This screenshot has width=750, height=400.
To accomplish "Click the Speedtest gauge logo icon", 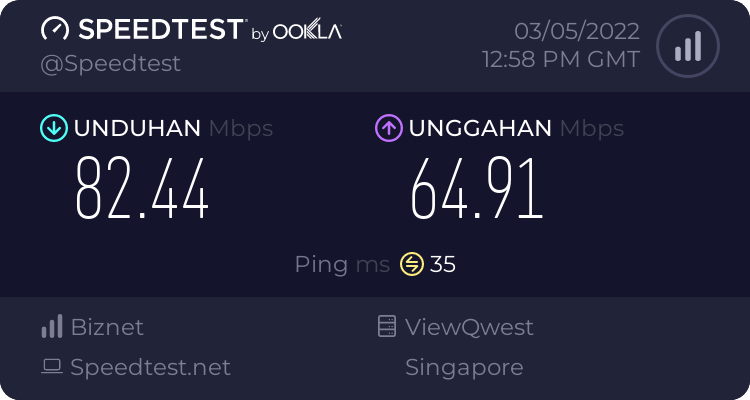I will tap(56, 30).
